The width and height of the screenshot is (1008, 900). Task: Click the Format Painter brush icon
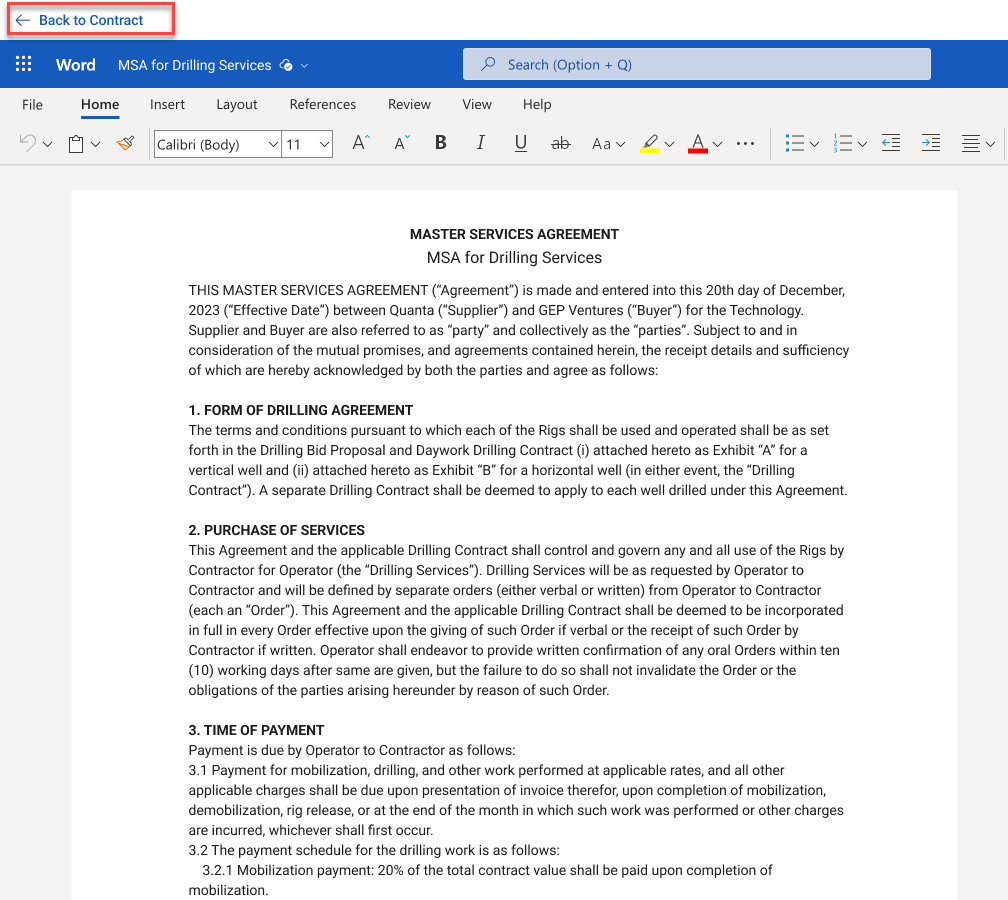pos(125,144)
